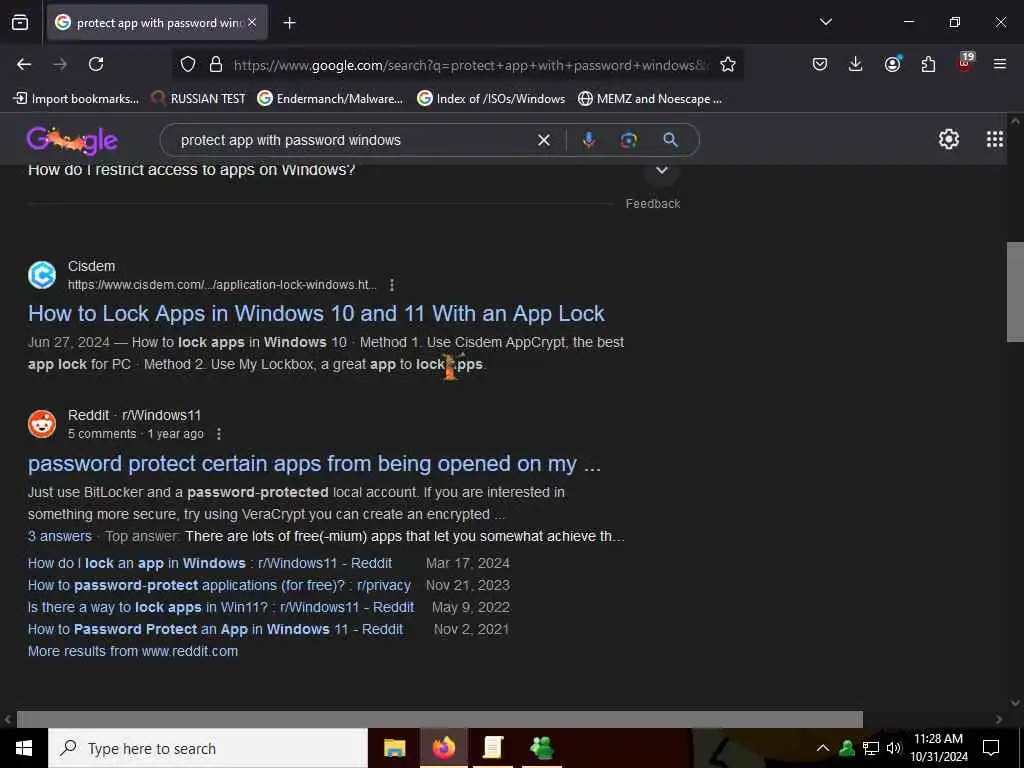This screenshot has width=1024, height=768.
Task: Open the volume speaker tray icon
Action: point(894,748)
